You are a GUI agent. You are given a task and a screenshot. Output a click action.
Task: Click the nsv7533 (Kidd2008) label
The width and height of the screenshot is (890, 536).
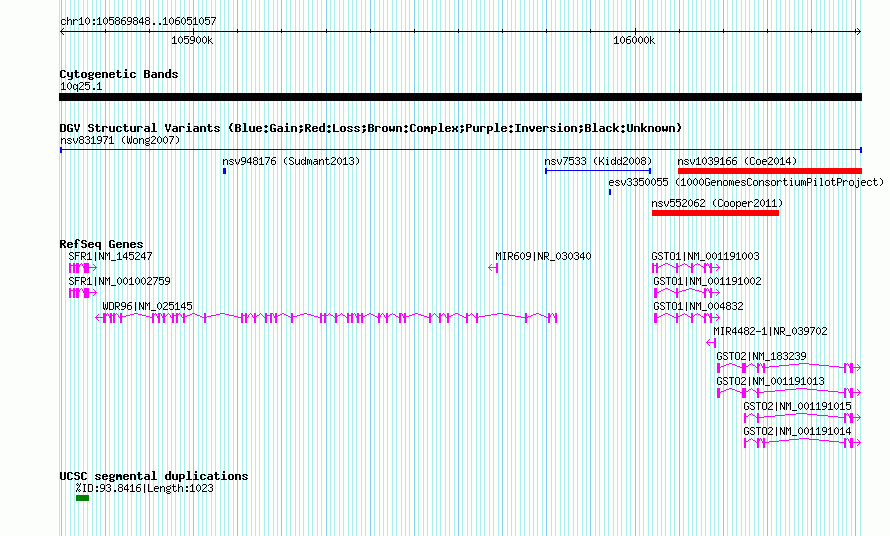(x=598, y=161)
